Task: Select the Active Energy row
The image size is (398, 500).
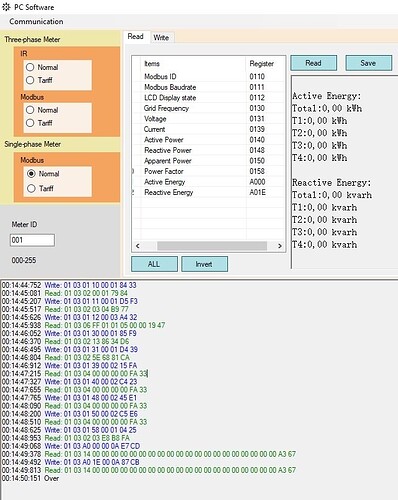Action: 209,182
